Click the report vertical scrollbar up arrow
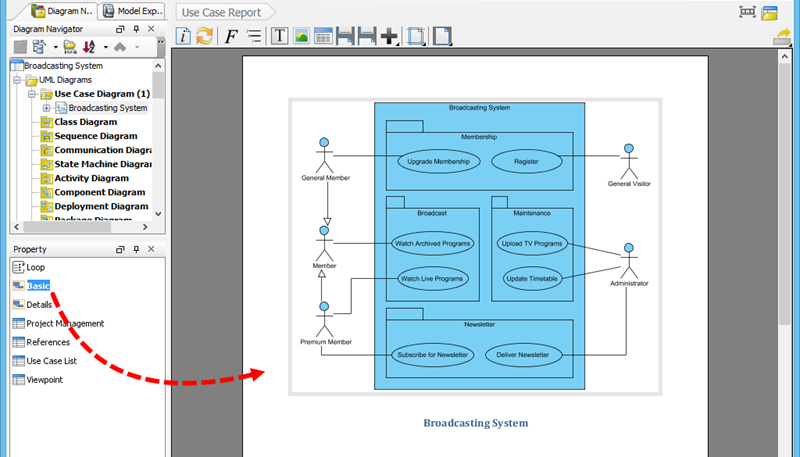Image resolution: width=800 pixels, height=457 pixels. 785,56
